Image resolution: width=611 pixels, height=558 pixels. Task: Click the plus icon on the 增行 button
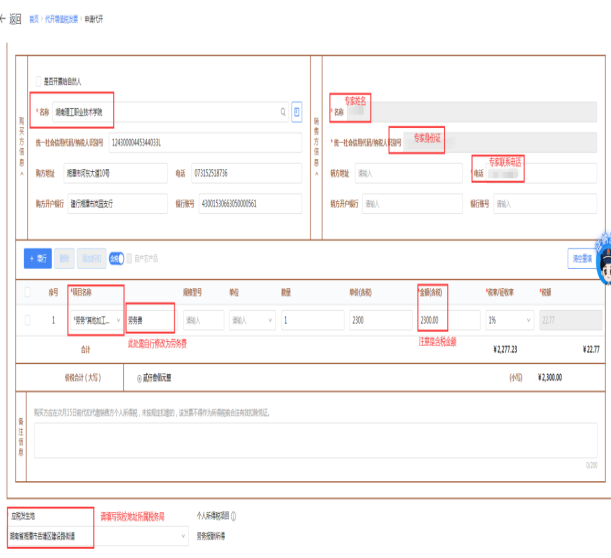click(x=32, y=258)
